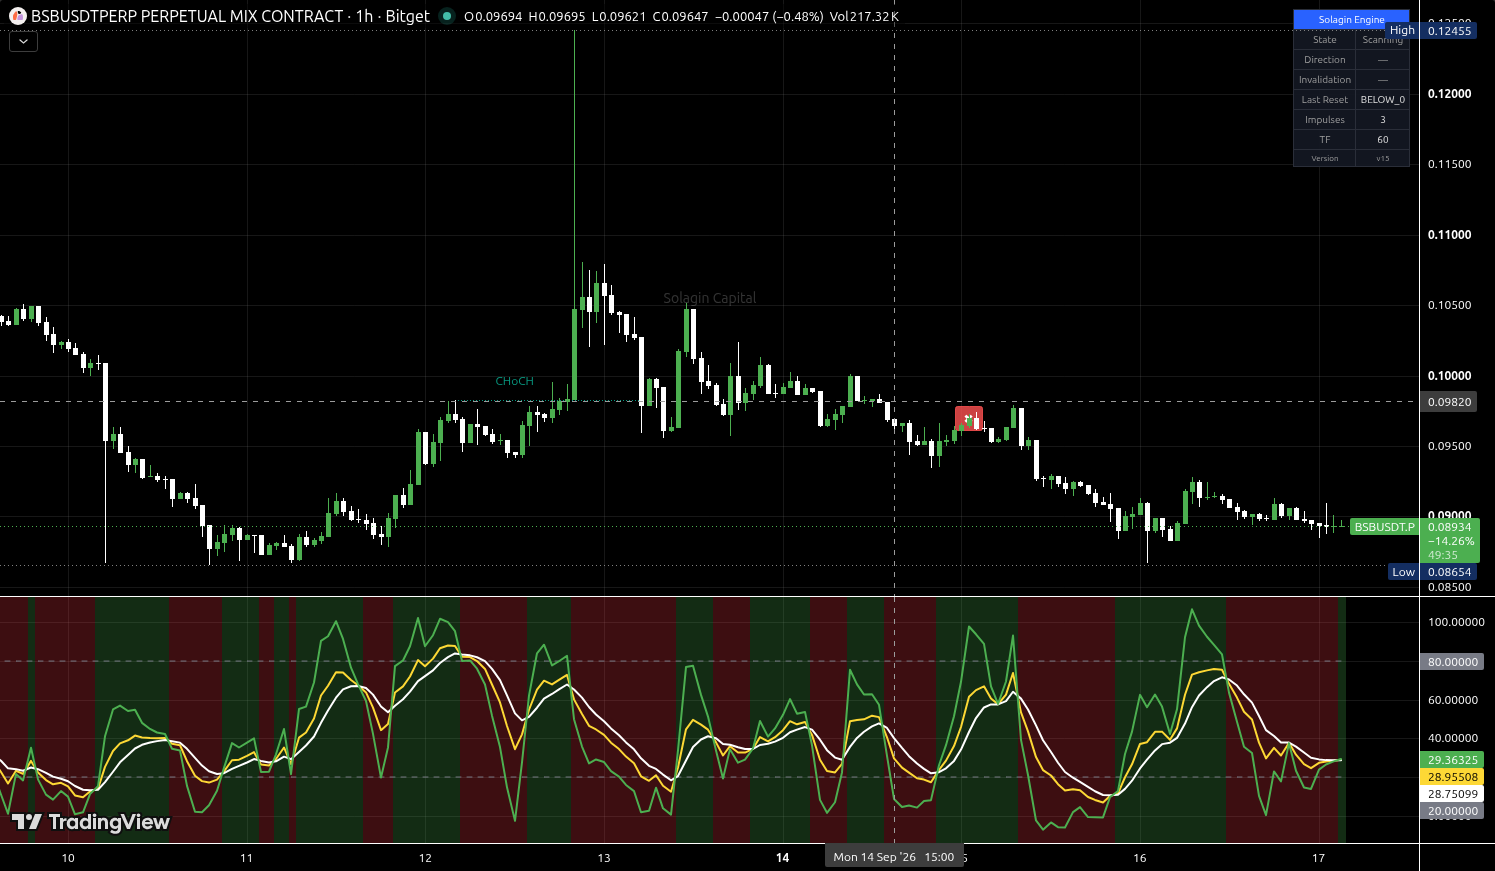Click the Scanning state value
This screenshot has height=871, width=1495.
(1383, 40)
